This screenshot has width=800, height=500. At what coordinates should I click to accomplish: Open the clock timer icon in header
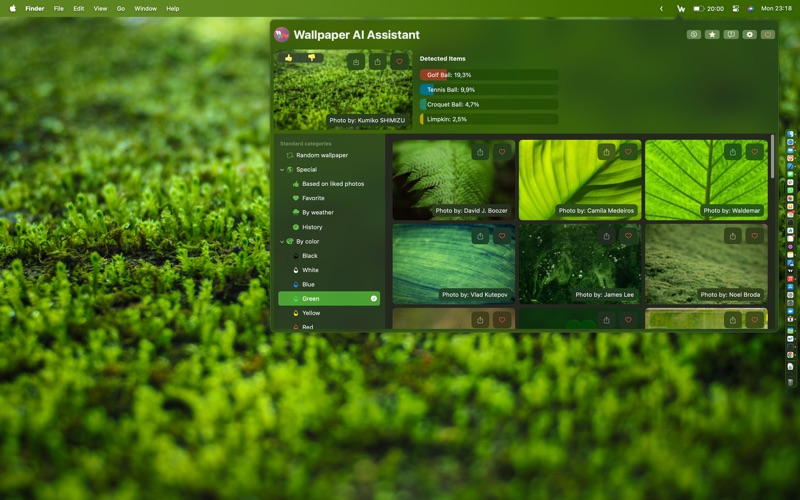[694, 34]
